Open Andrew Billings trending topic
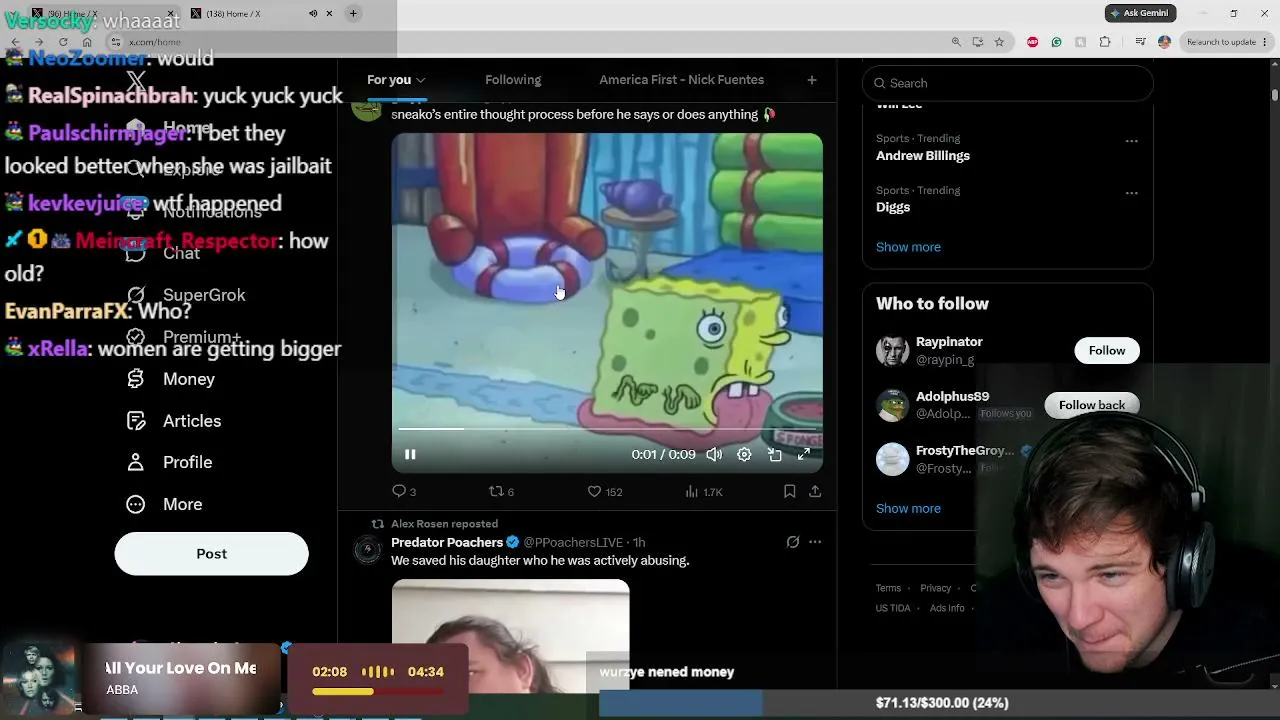The width and height of the screenshot is (1280, 720). click(x=923, y=156)
